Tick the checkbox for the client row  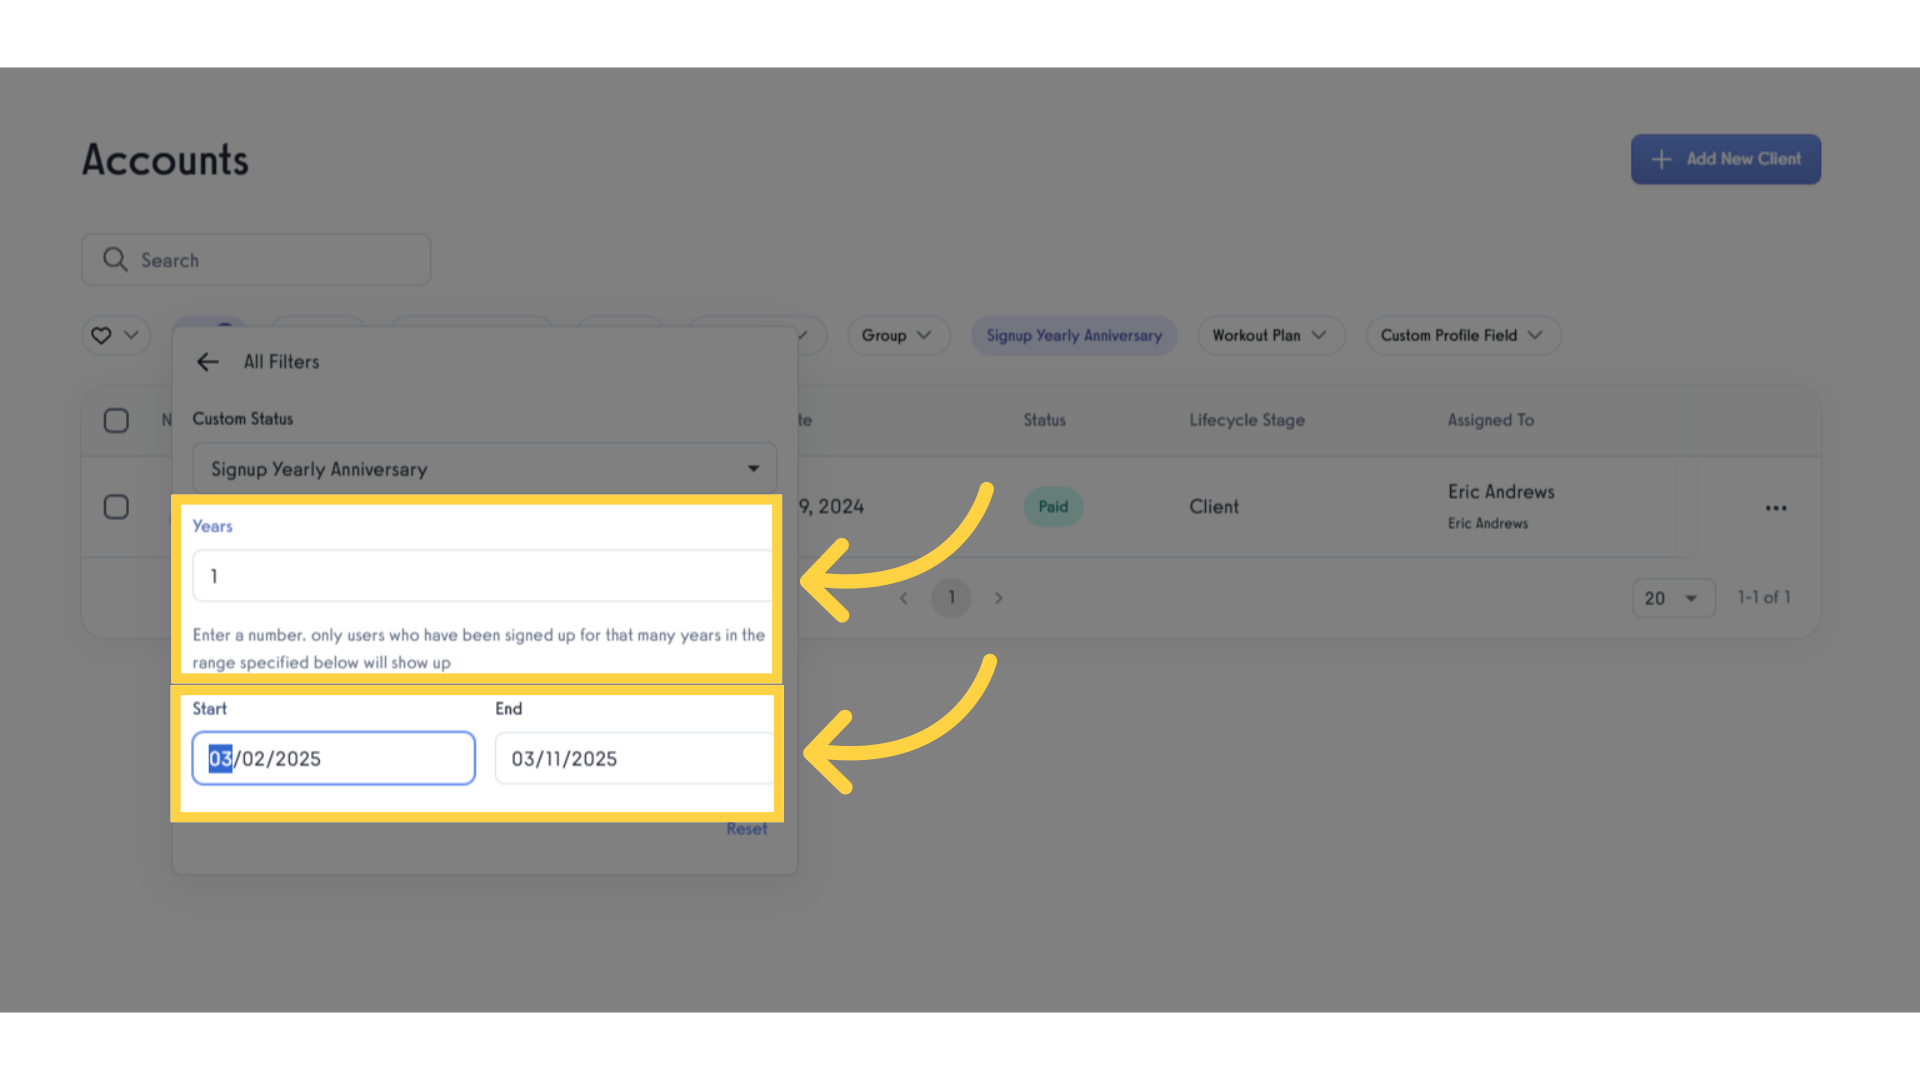coord(116,507)
